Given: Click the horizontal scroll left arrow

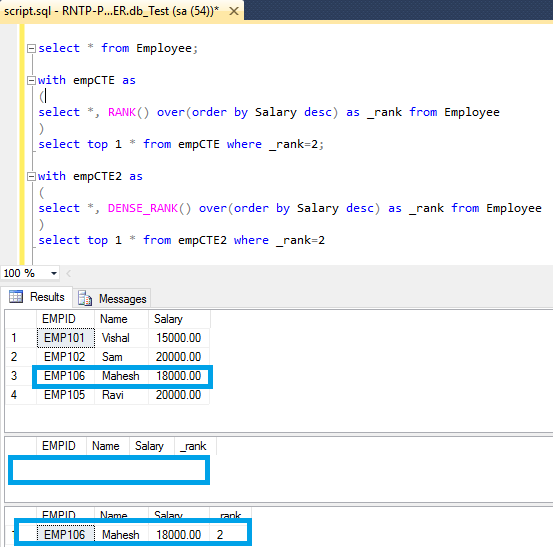Looking at the screenshot, I should (x=69, y=273).
